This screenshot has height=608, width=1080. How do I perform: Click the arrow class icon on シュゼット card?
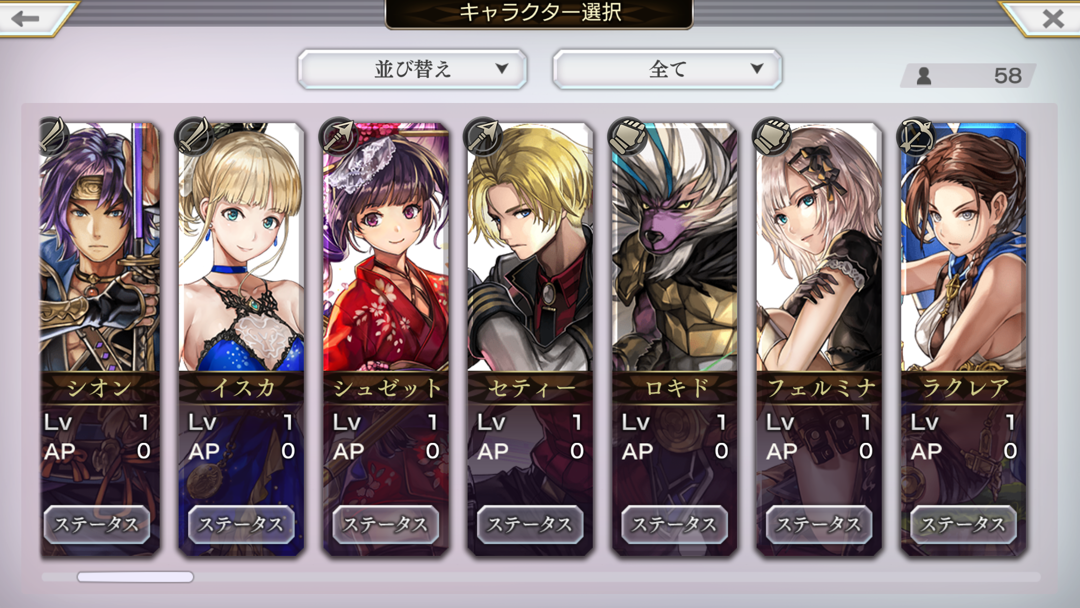pyautogui.click(x=339, y=135)
